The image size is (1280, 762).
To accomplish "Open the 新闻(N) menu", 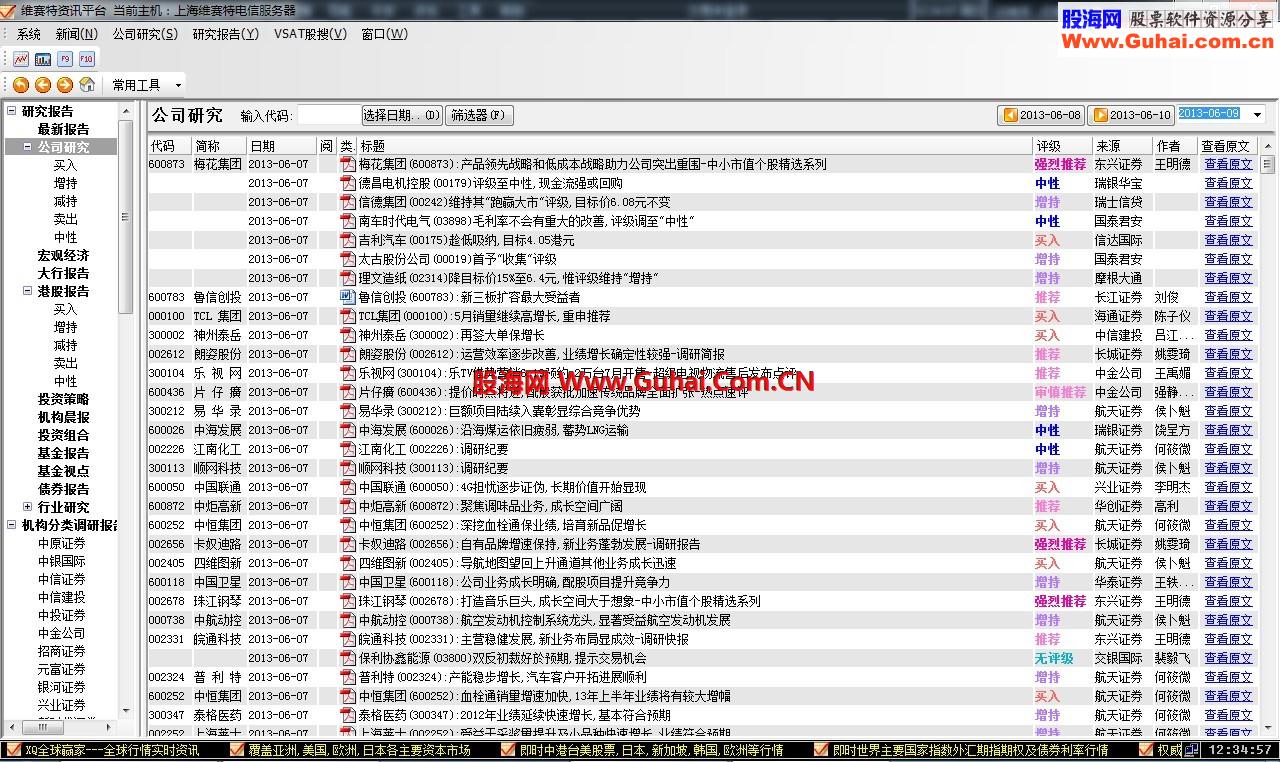I will point(77,34).
